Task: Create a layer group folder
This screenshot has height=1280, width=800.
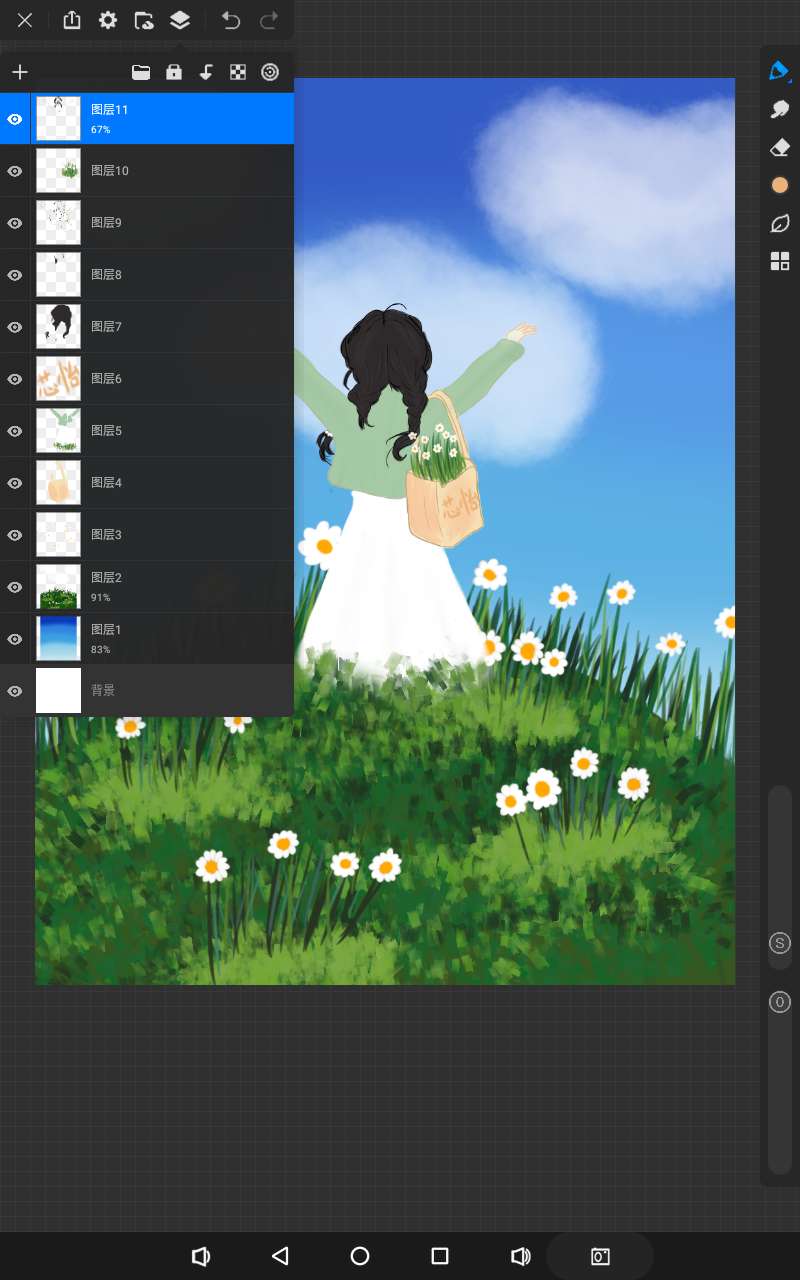Action: point(141,72)
